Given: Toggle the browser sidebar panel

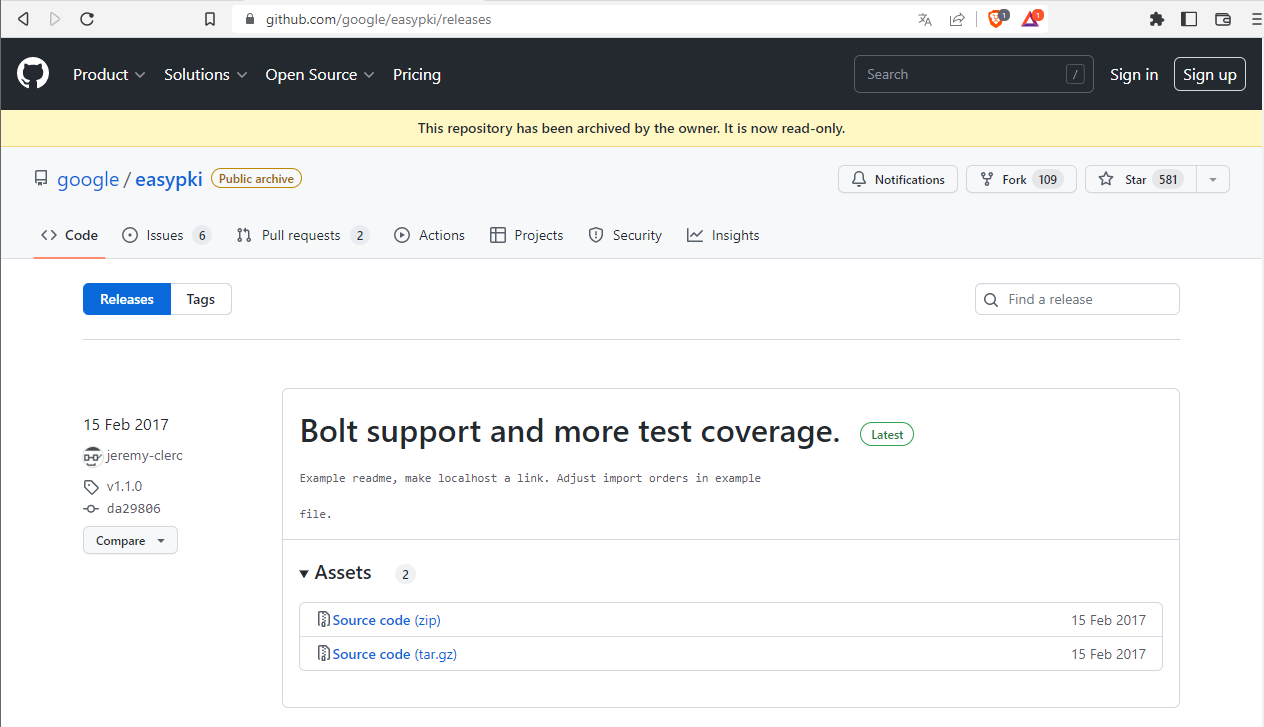Looking at the screenshot, I should pyautogui.click(x=1189, y=19).
